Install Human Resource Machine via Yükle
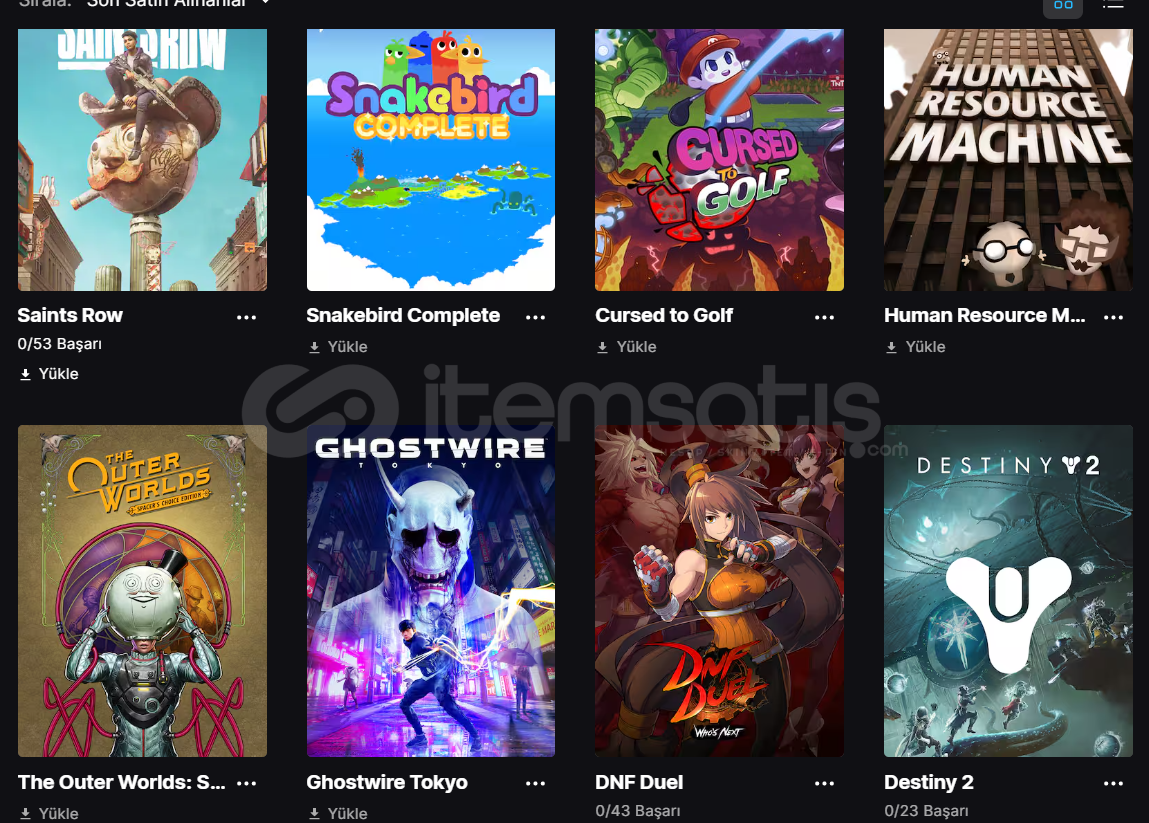 915,347
